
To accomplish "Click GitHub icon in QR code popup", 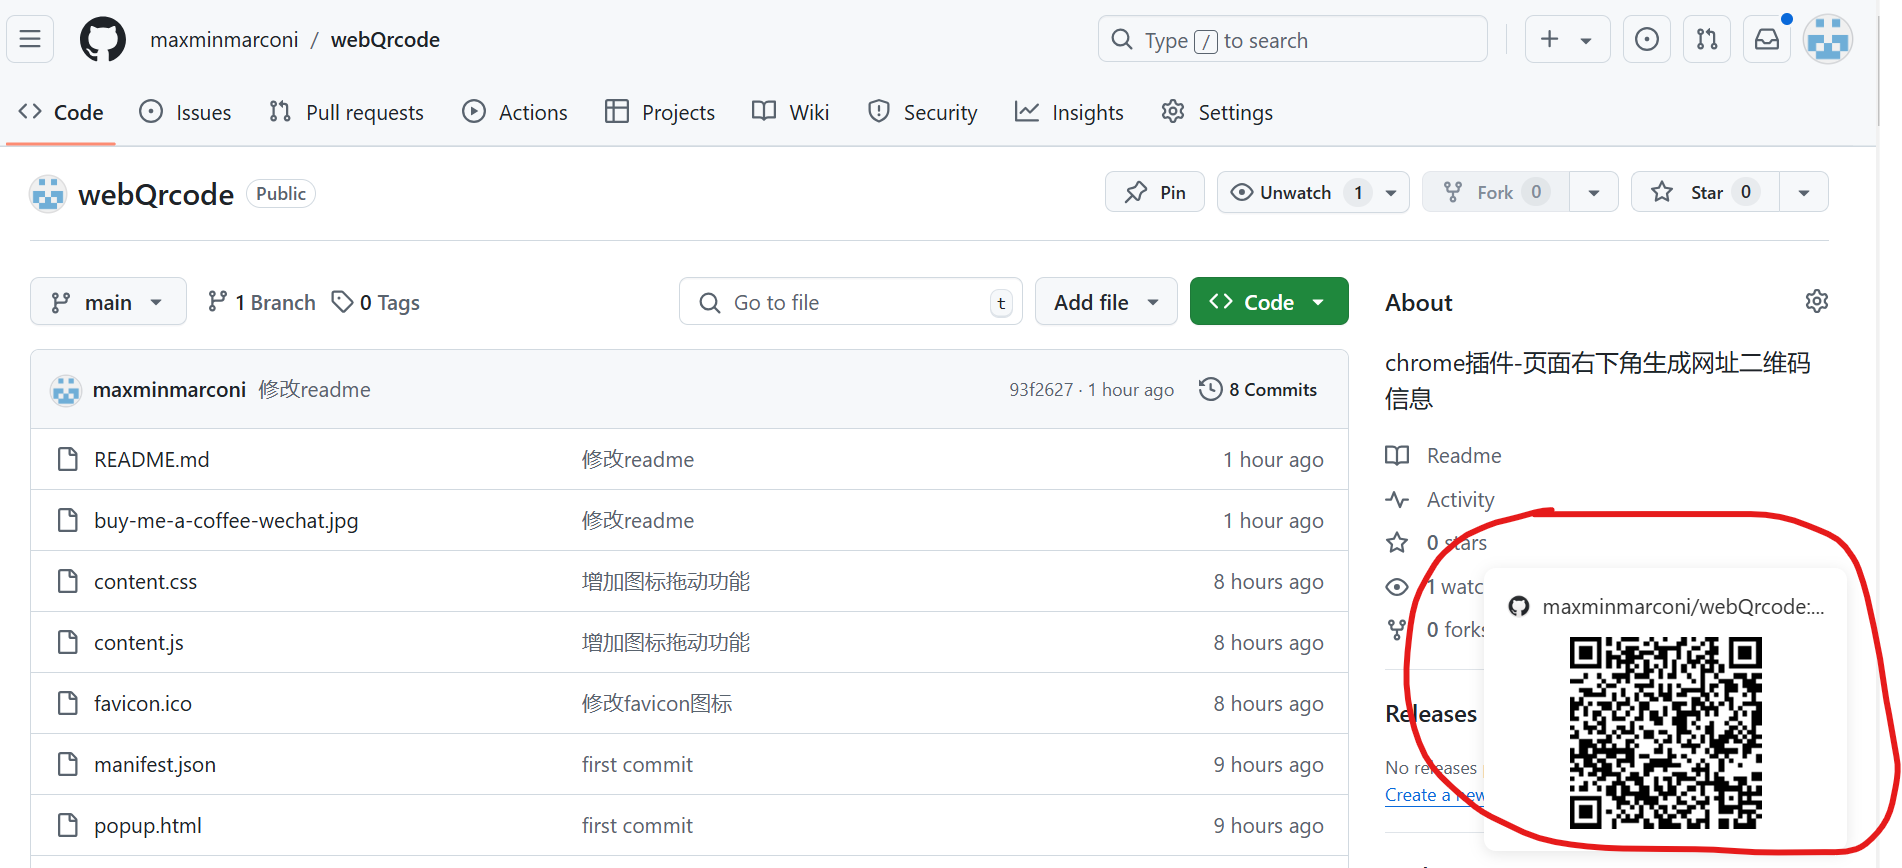I will [x=1519, y=606].
